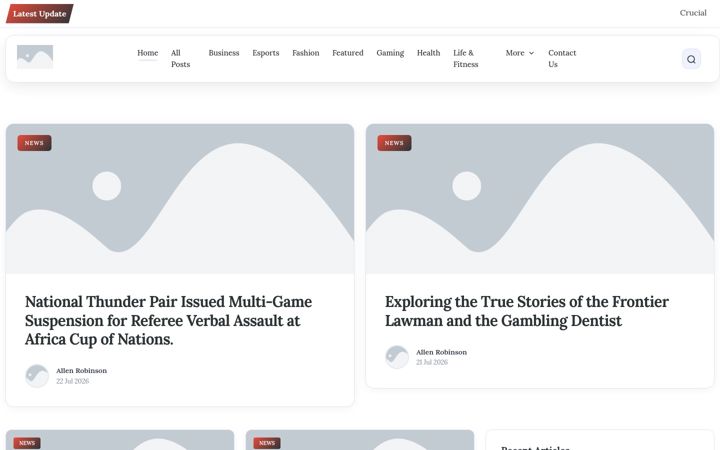Open the search icon button
Image resolution: width=720 pixels, height=450 pixels.
click(691, 59)
